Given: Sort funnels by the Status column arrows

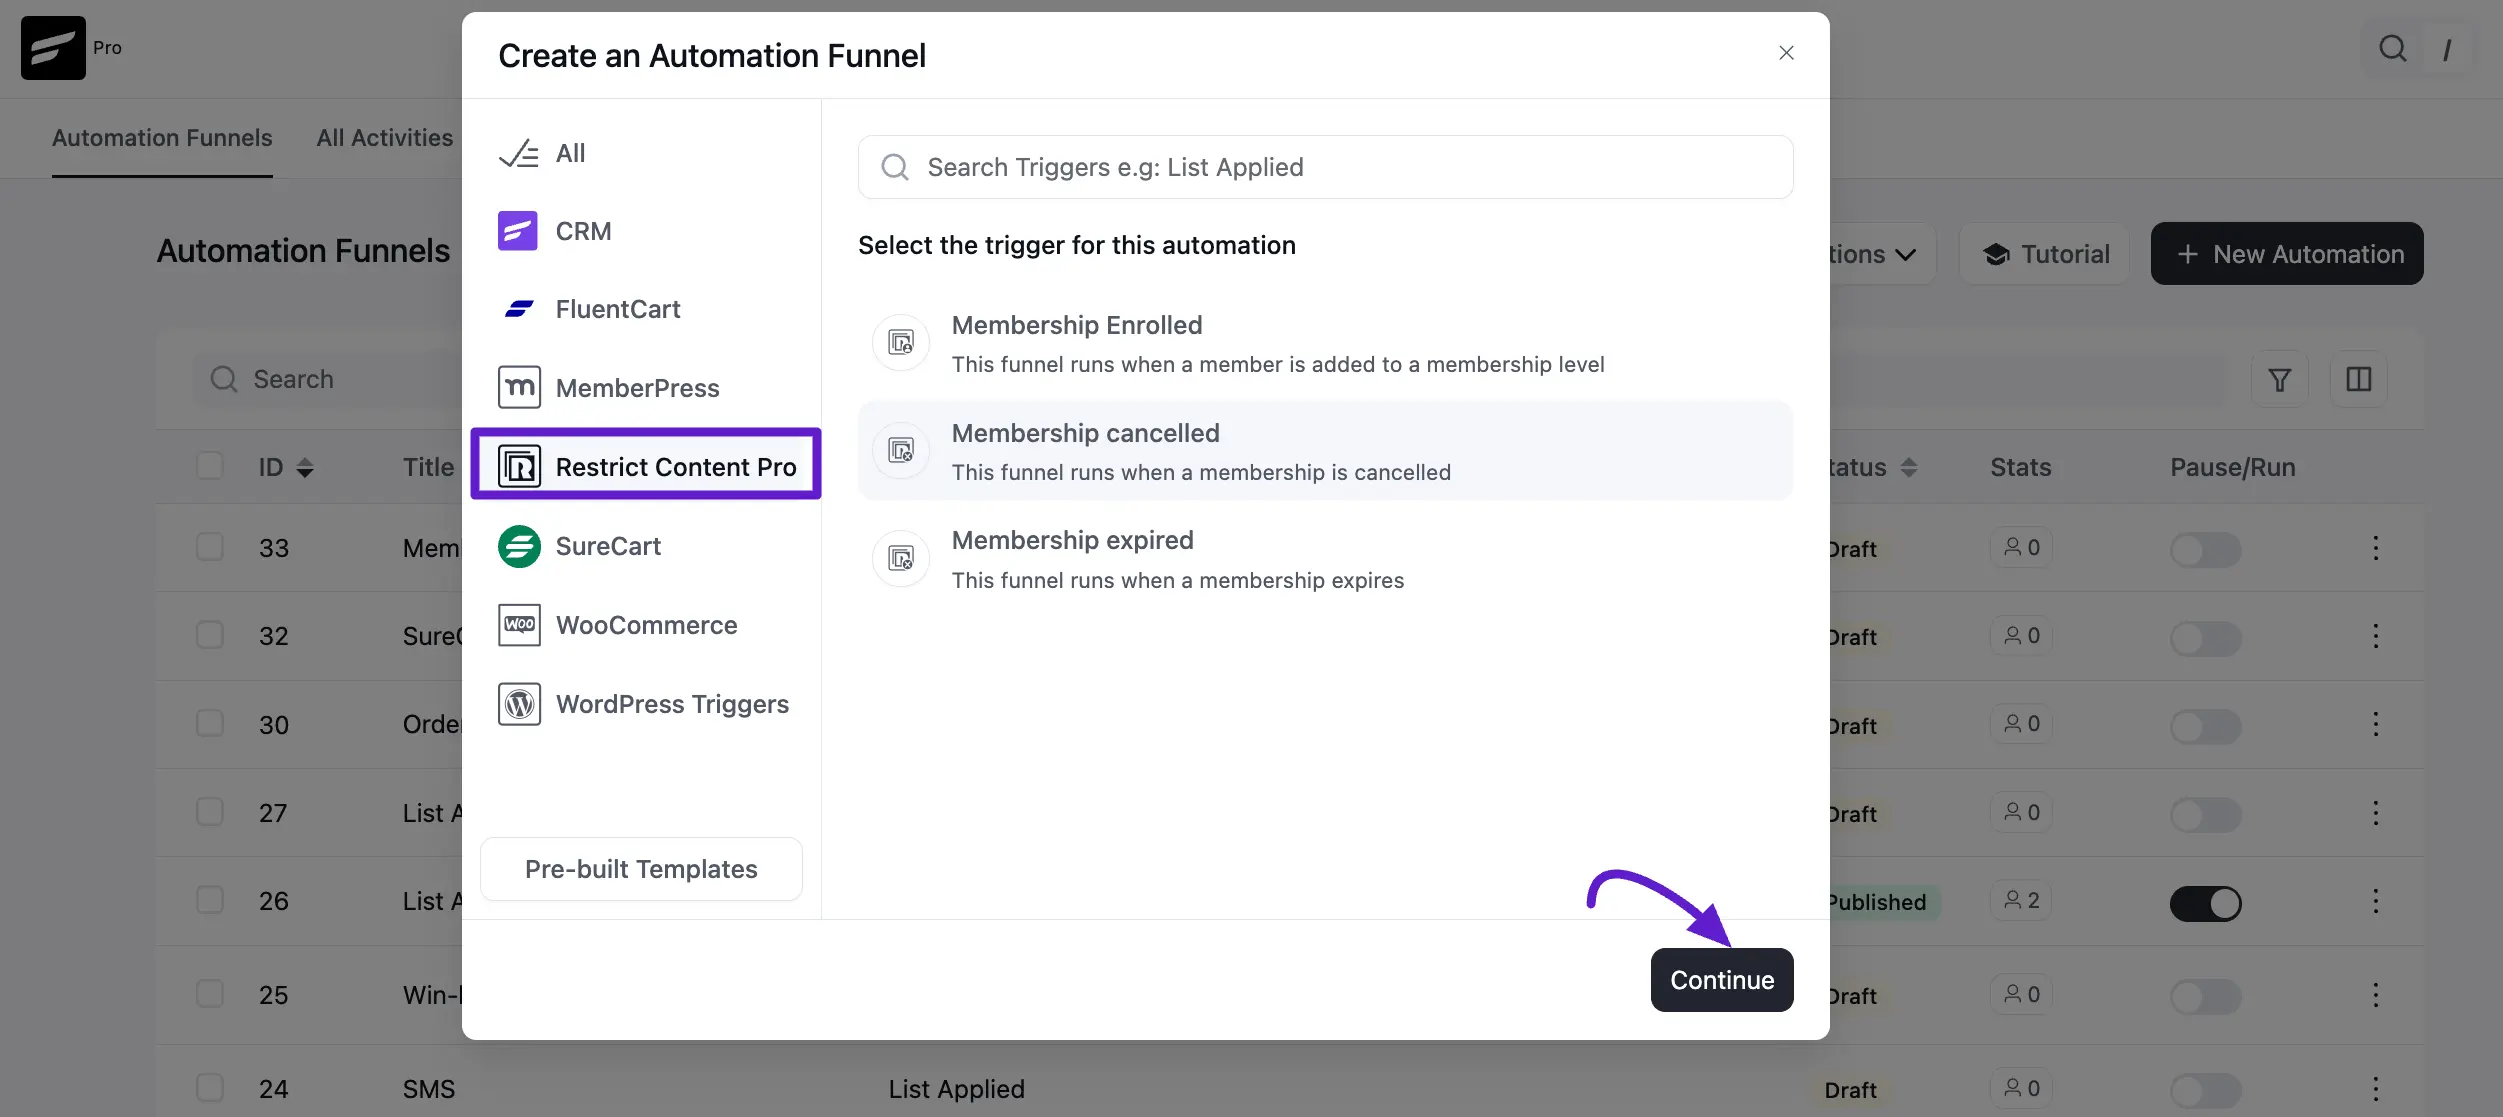Looking at the screenshot, I should (x=1908, y=468).
